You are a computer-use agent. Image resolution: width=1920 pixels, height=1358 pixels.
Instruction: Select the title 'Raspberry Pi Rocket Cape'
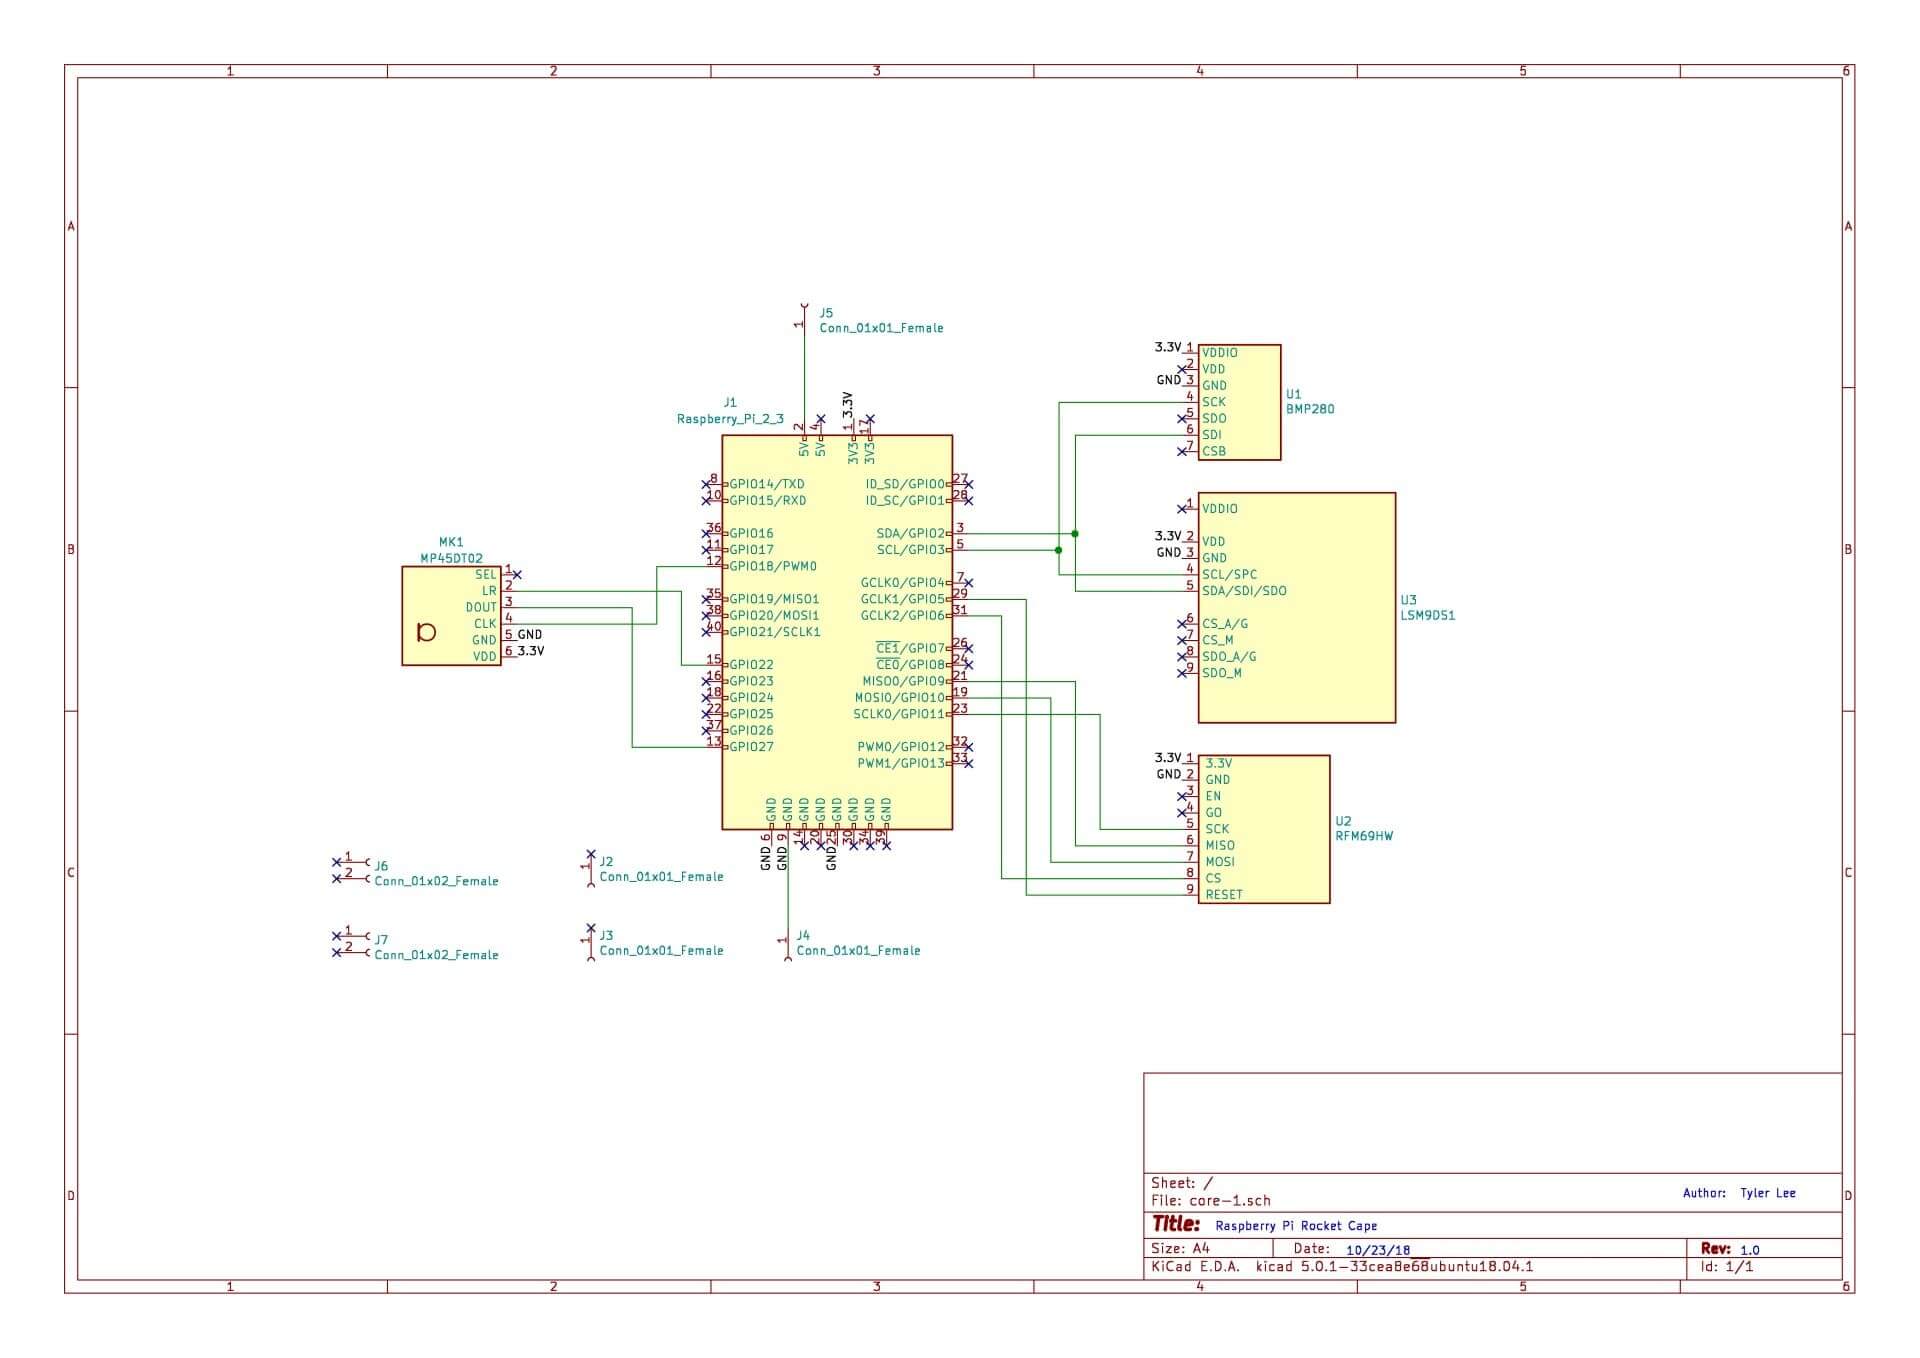(x=1296, y=1226)
